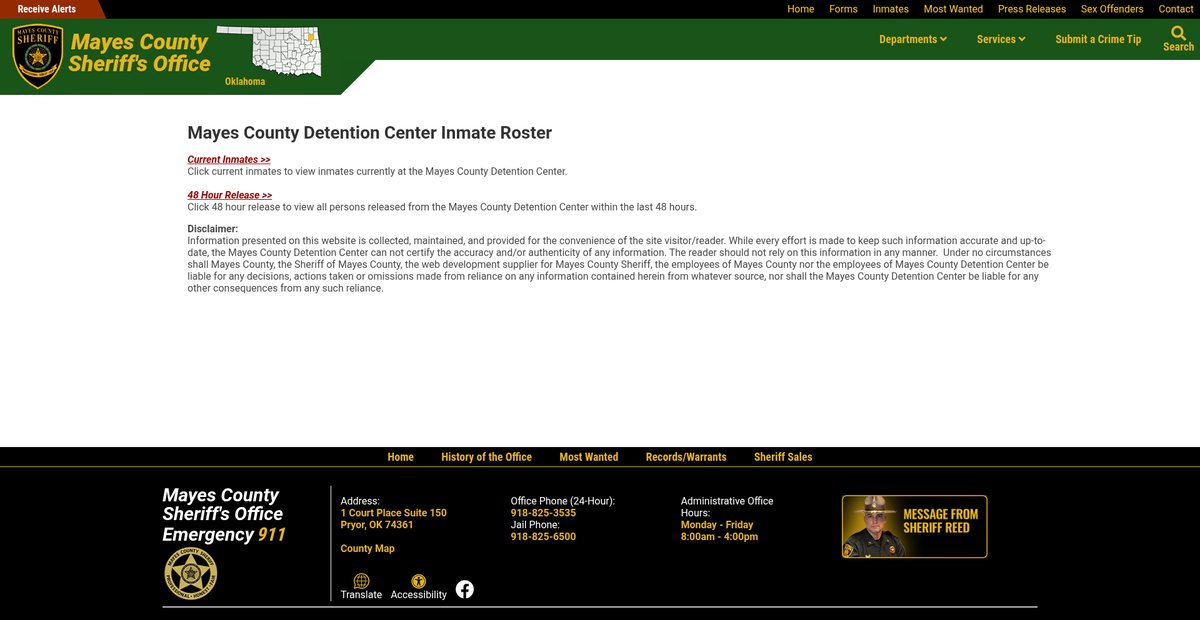Expand the Departments dropdown menu
The height and width of the screenshot is (620, 1200).
click(x=913, y=39)
